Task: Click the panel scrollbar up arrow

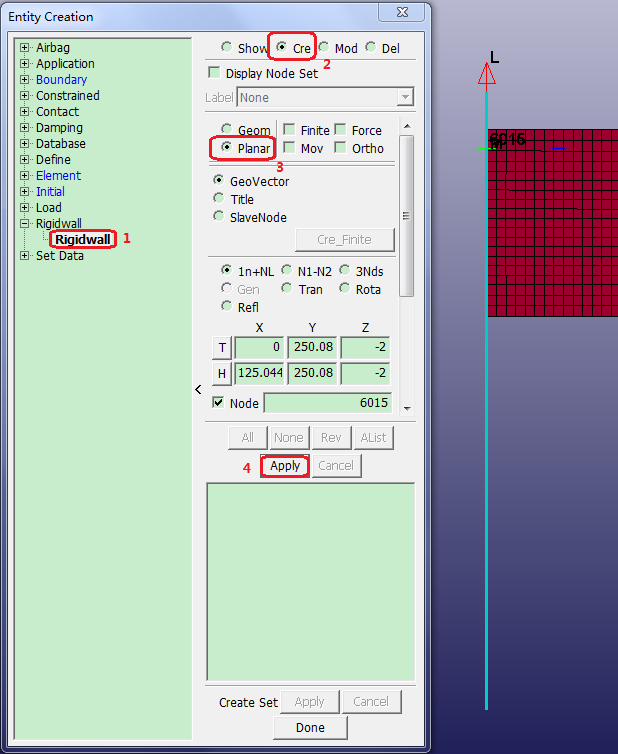Action: [x=407, y=126]
